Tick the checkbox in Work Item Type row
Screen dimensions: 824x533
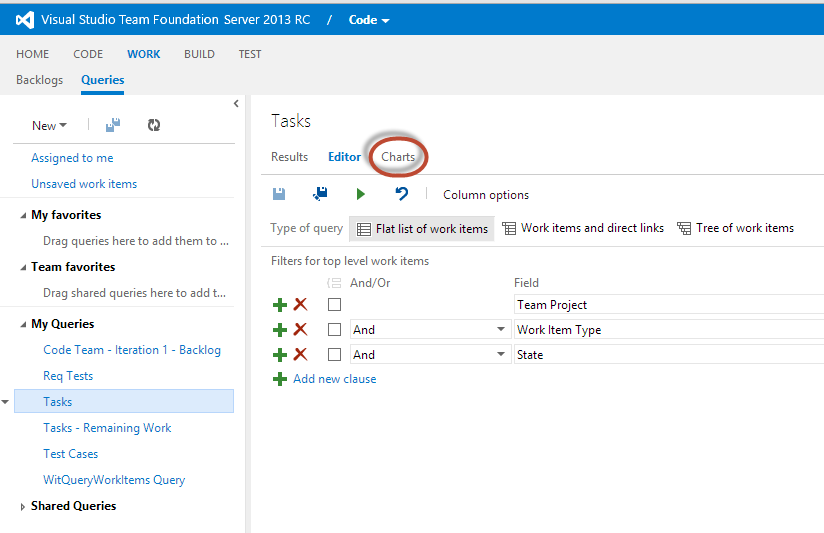coord(334,330)
